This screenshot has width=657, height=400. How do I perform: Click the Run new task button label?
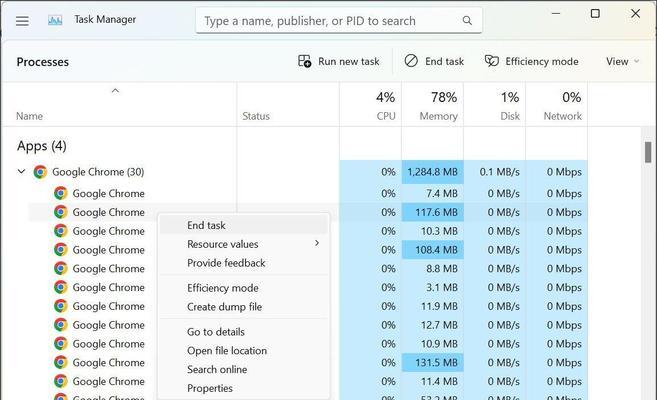coord(349,62)
